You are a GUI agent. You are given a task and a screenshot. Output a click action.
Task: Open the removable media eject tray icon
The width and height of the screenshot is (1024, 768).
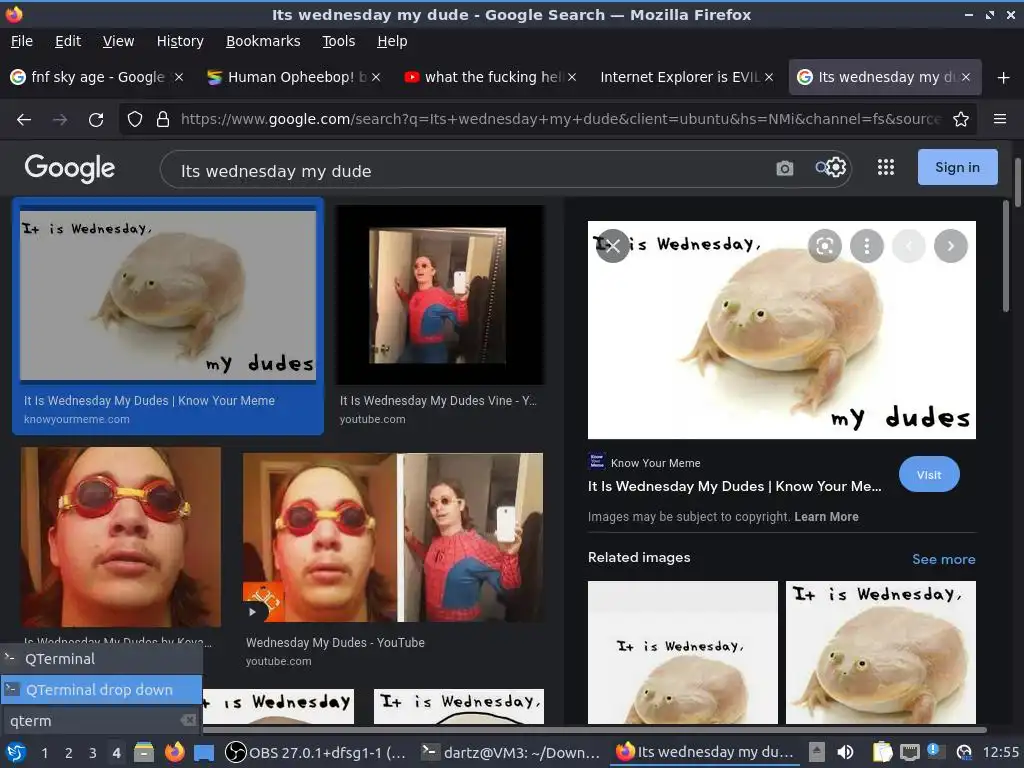click(x=816, y=752)
